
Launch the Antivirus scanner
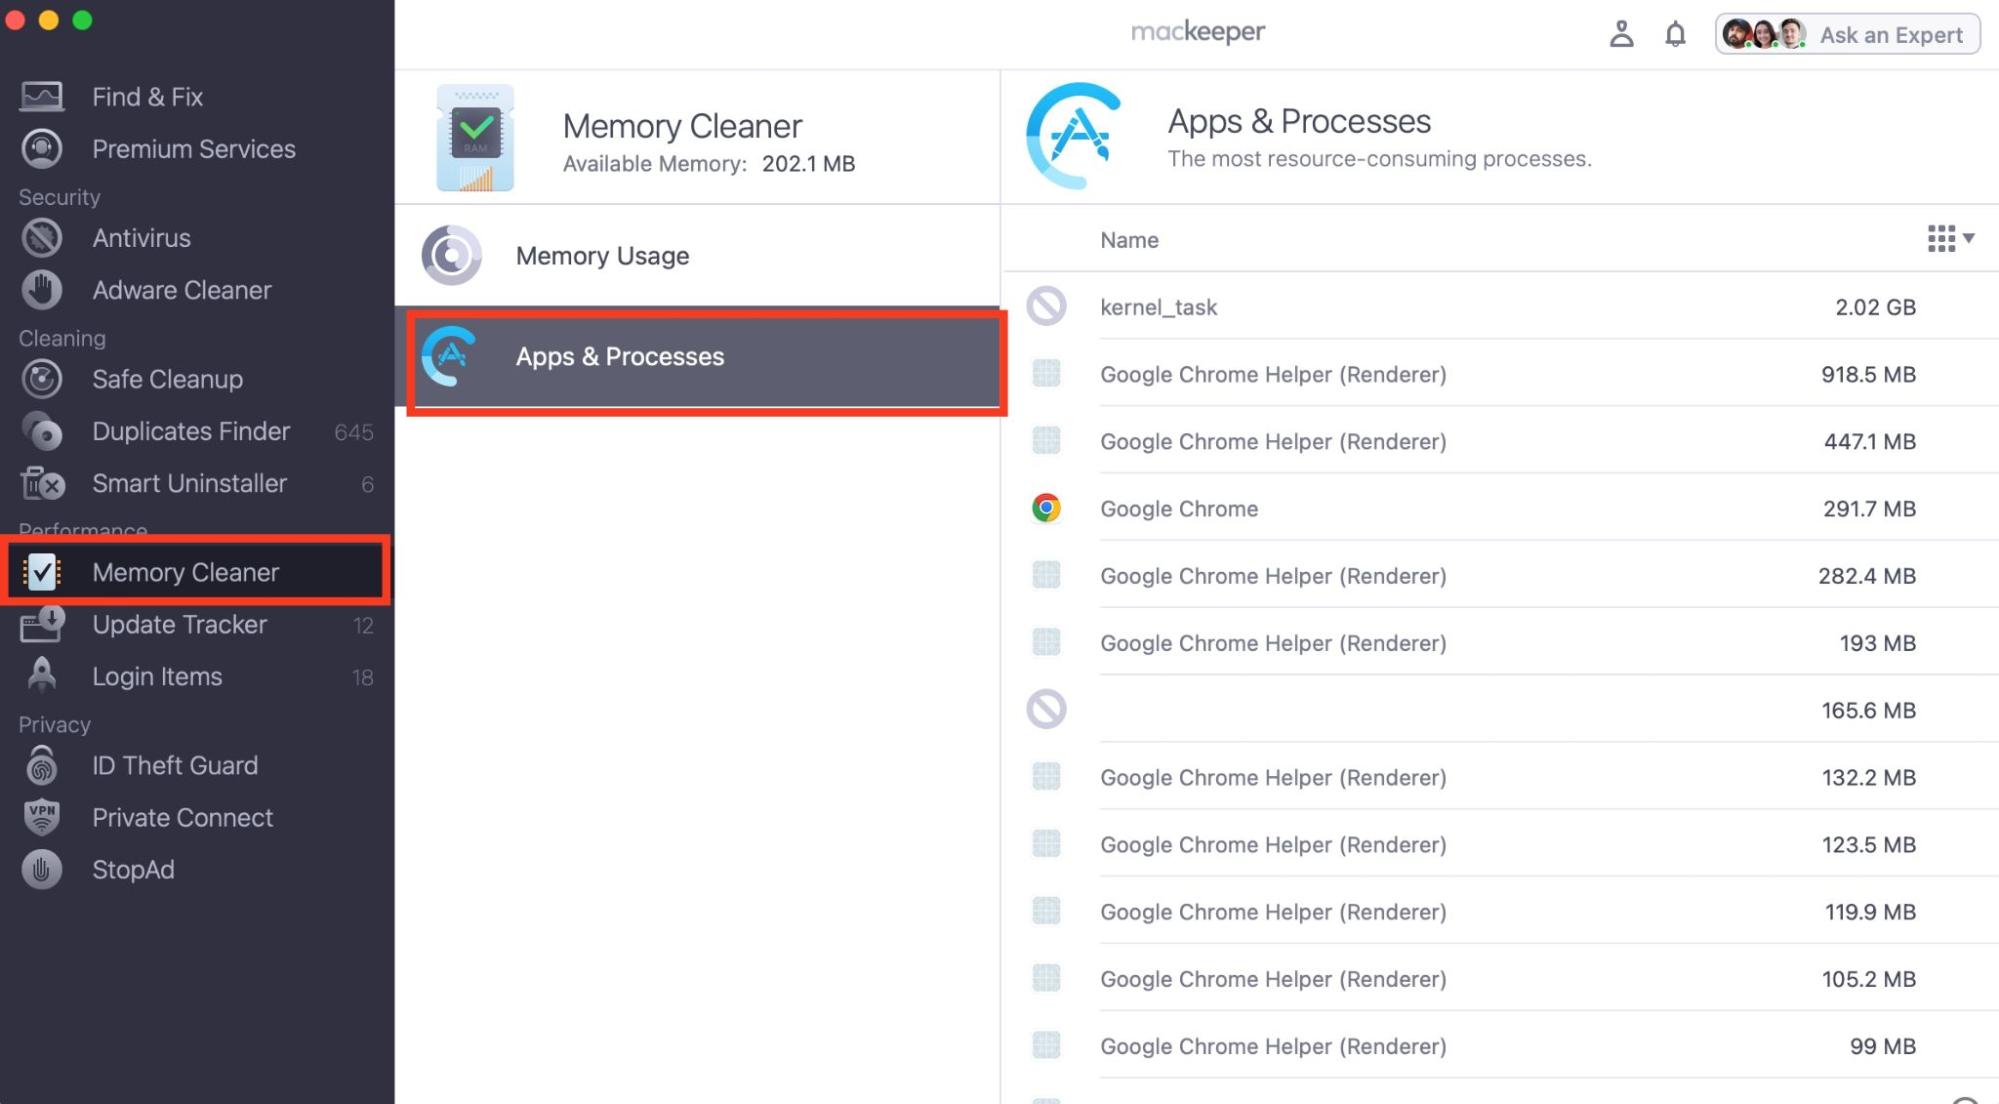pos(141,238)
